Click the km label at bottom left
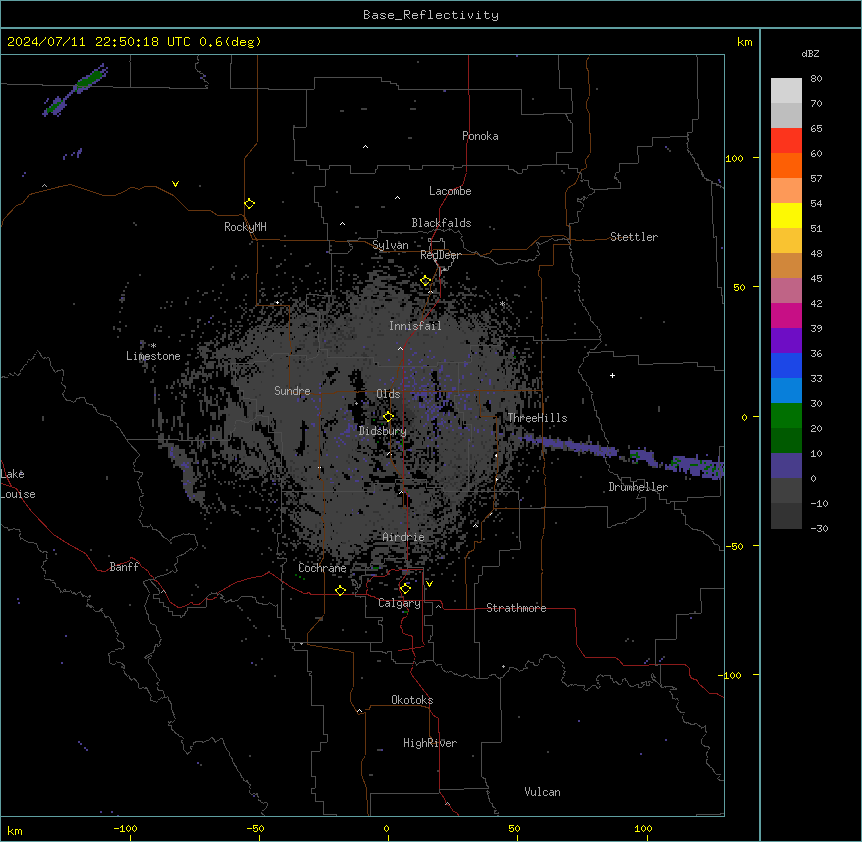Screen dimensions: 862x842 15,830
